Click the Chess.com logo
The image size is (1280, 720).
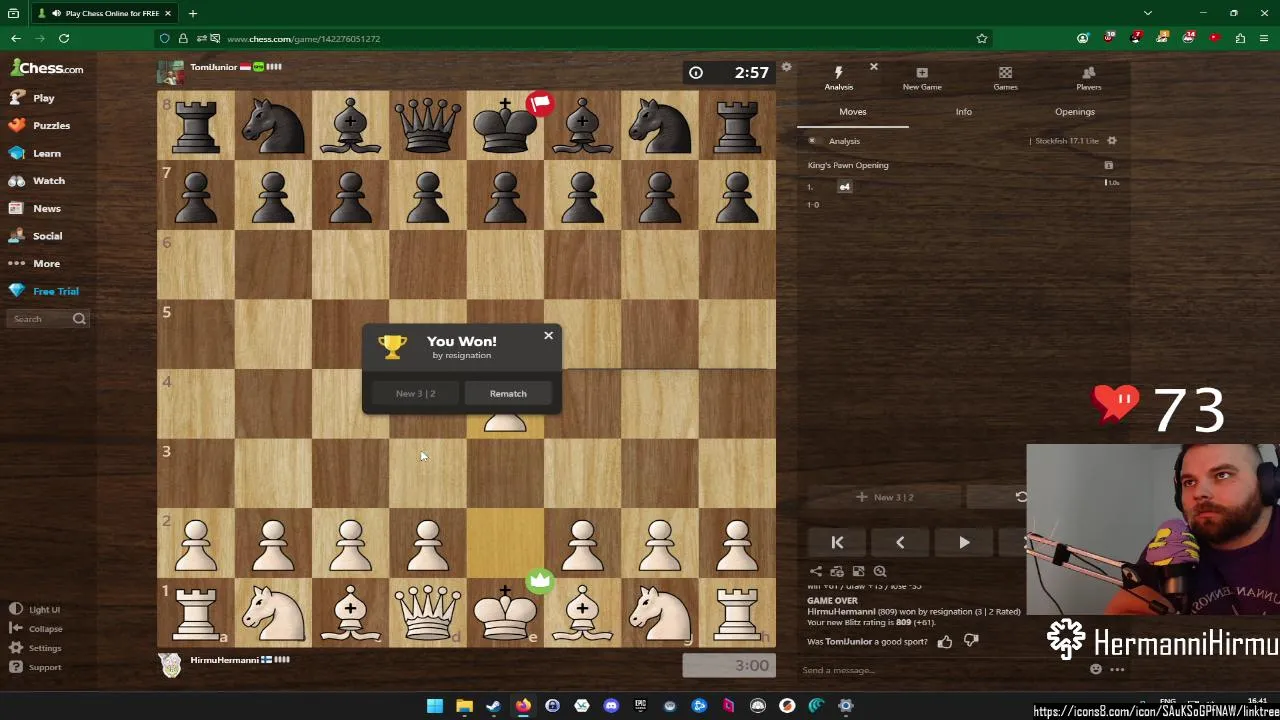[x=47, y=69]
